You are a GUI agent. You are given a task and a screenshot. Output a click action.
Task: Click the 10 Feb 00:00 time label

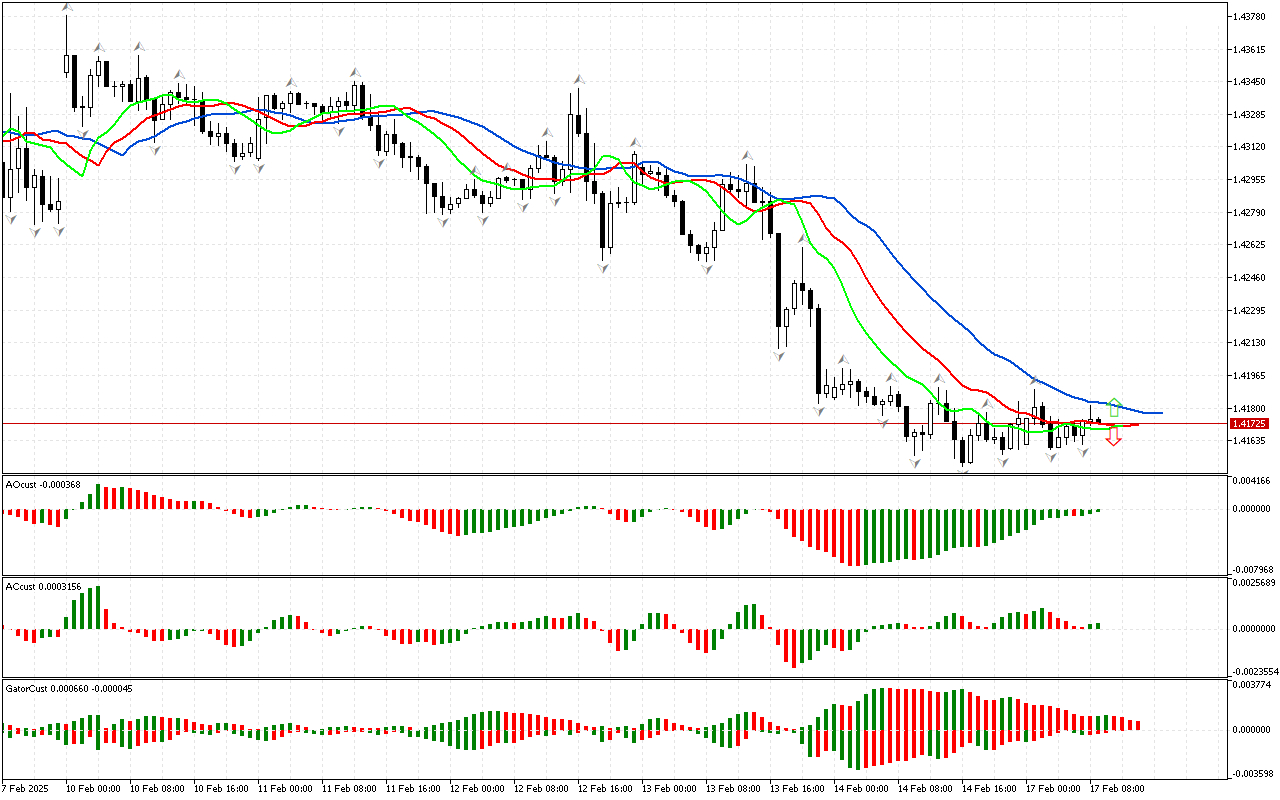pos(92,788)
